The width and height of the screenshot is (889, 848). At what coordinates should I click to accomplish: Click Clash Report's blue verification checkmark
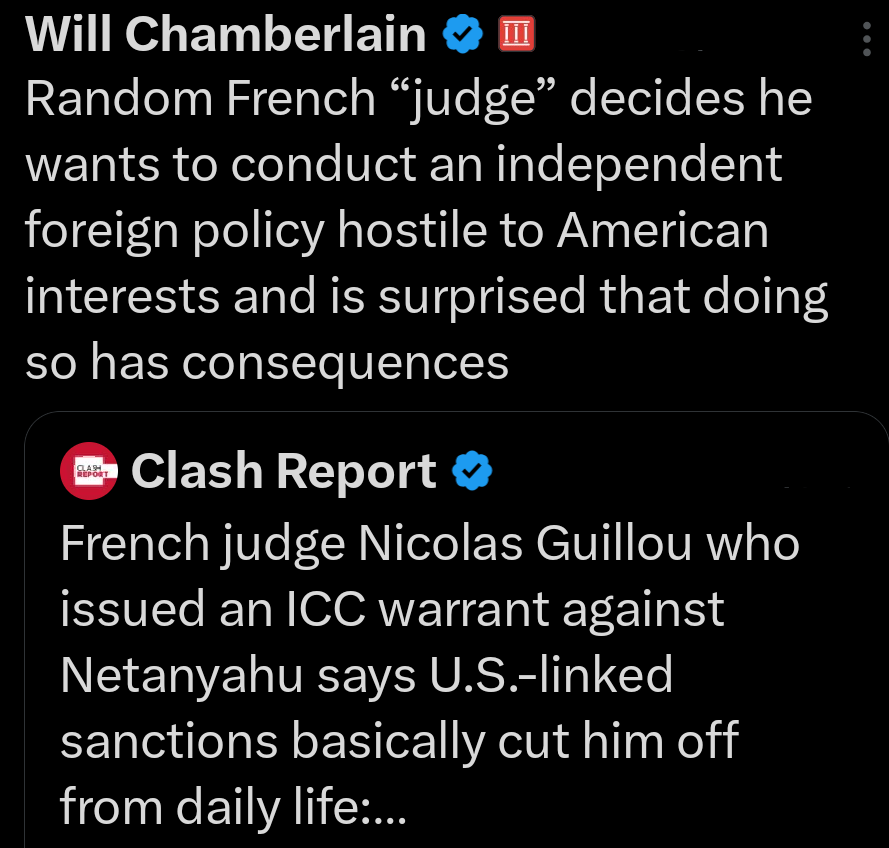(x=470, y=470)
